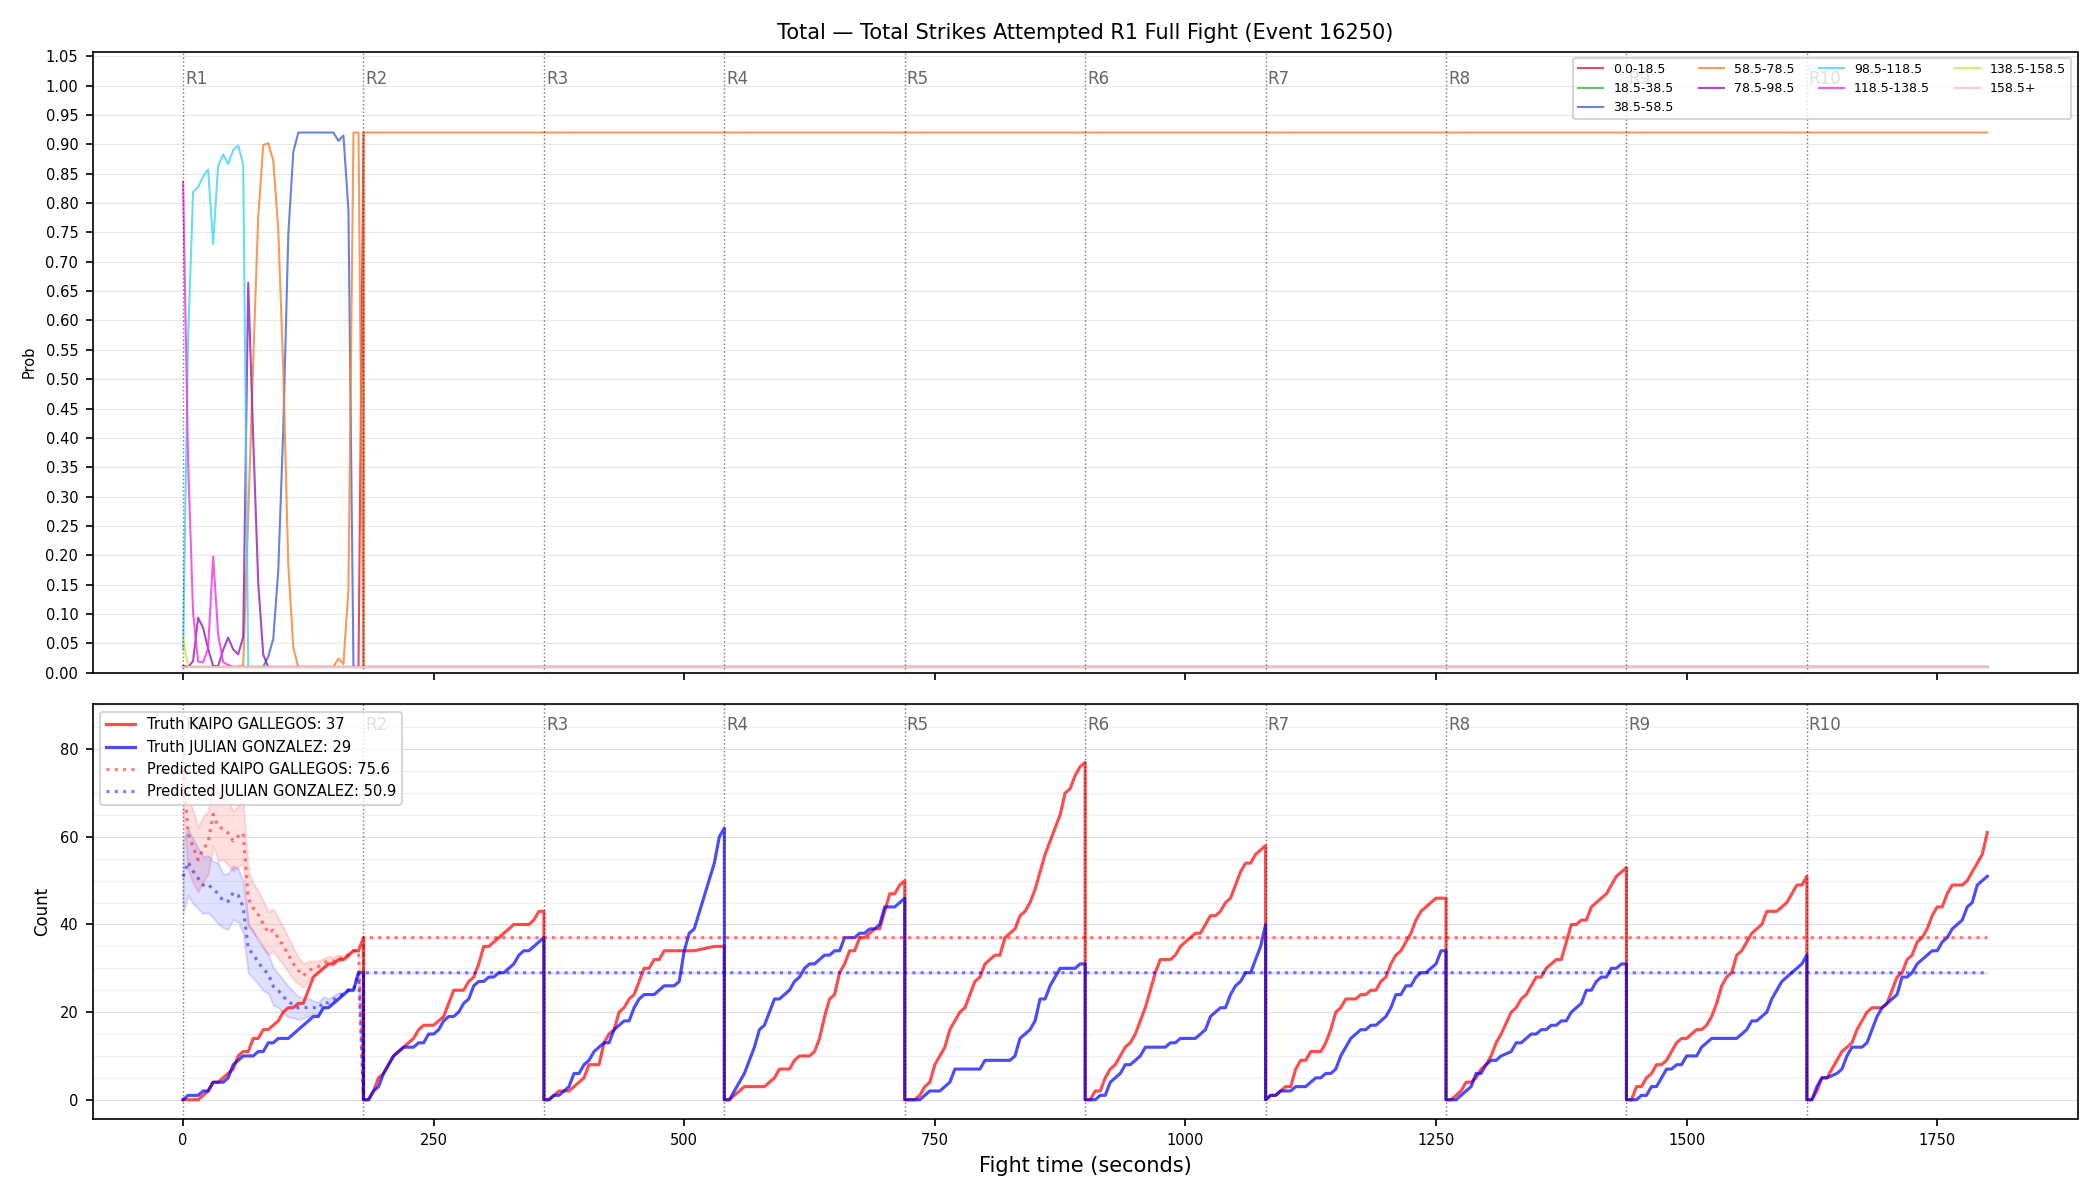Select the '0.0-18.5' legend entry label
The height and width of the screenshot is (1200, 2100).
coord(1639,69)
